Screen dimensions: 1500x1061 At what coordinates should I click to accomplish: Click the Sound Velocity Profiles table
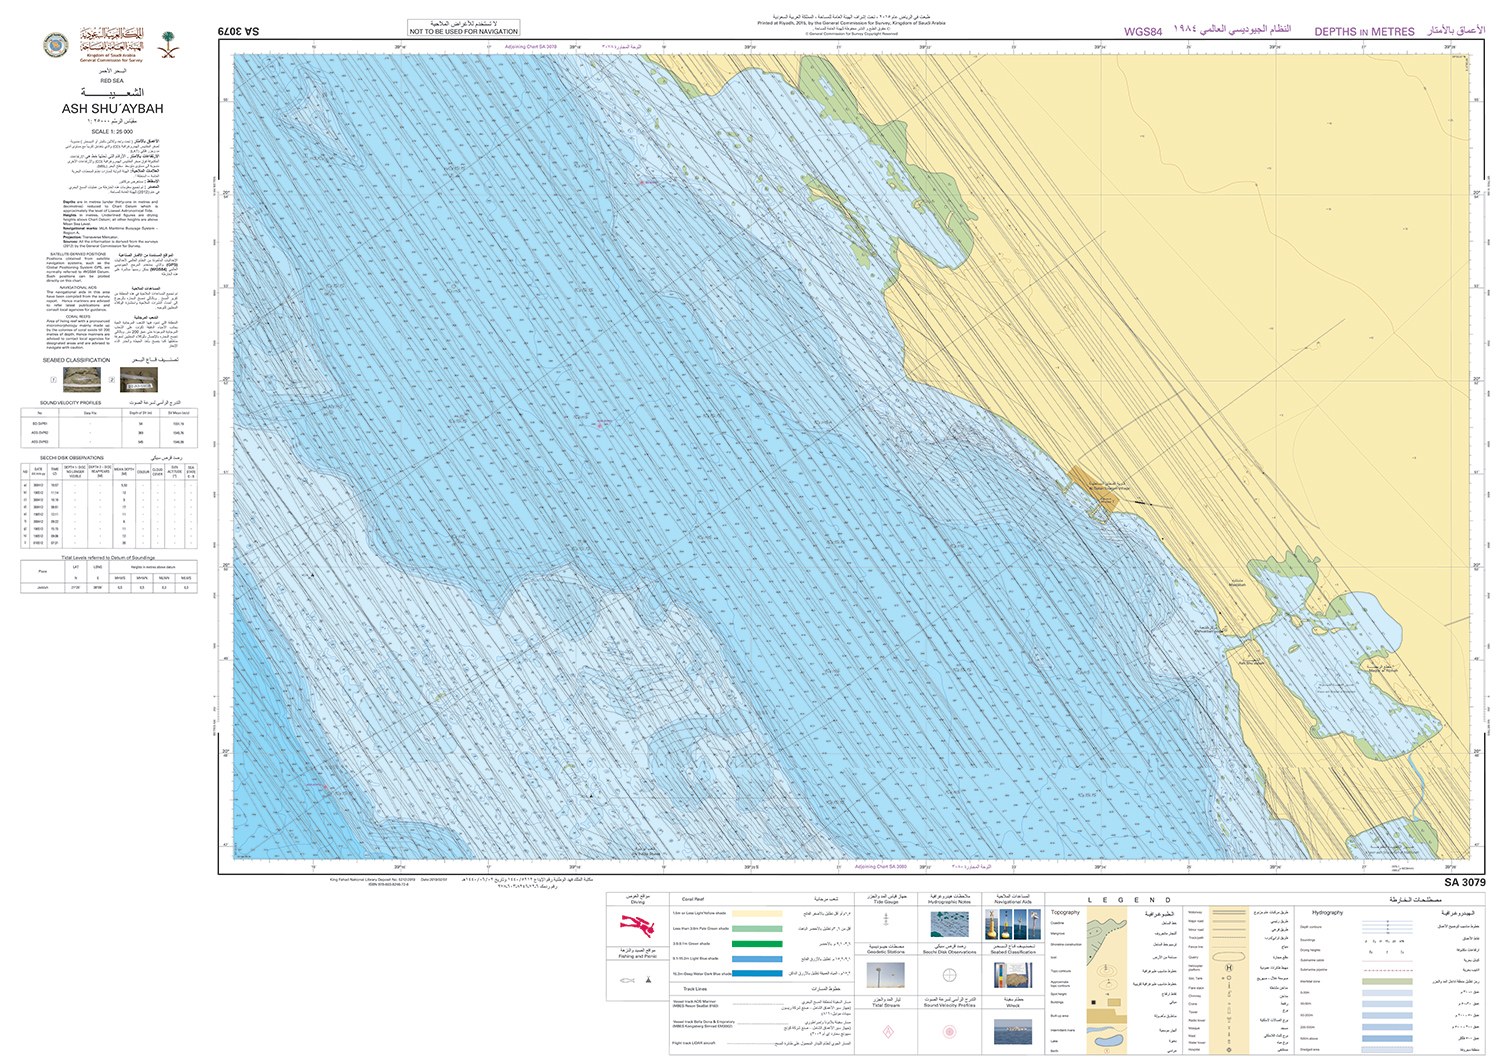(x=109, y=426)
